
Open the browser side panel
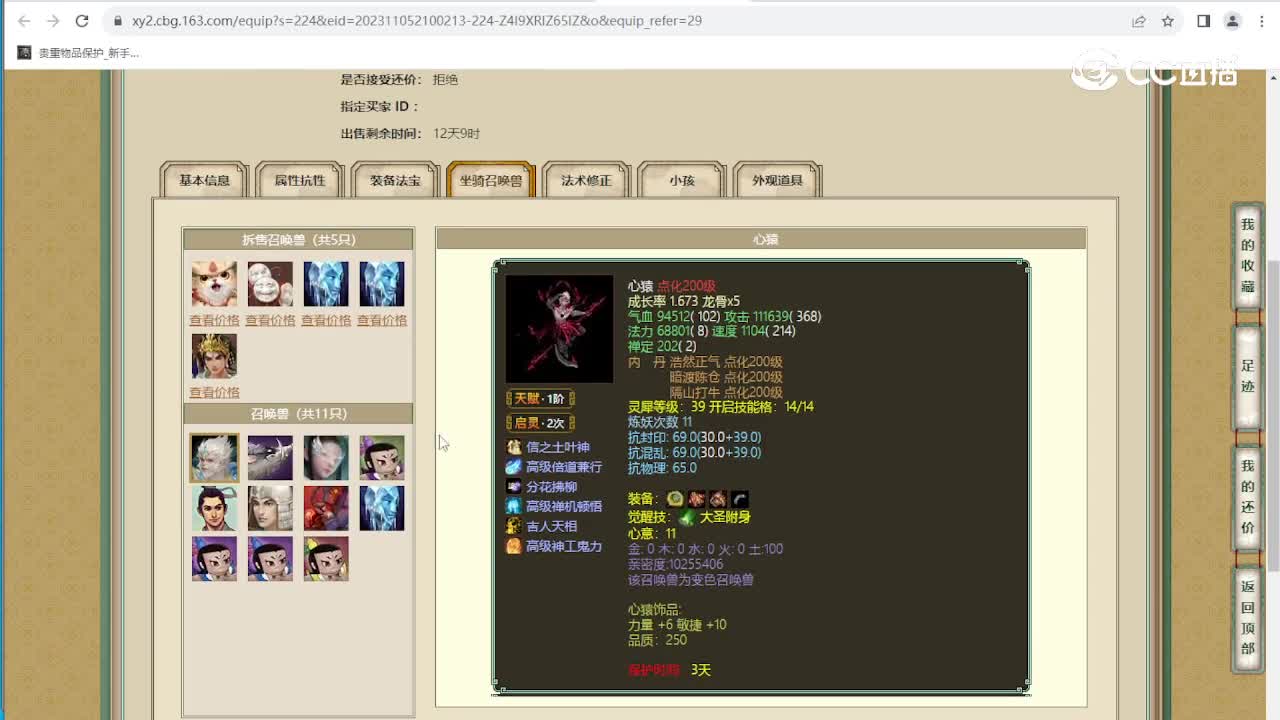coord(1204,21)
